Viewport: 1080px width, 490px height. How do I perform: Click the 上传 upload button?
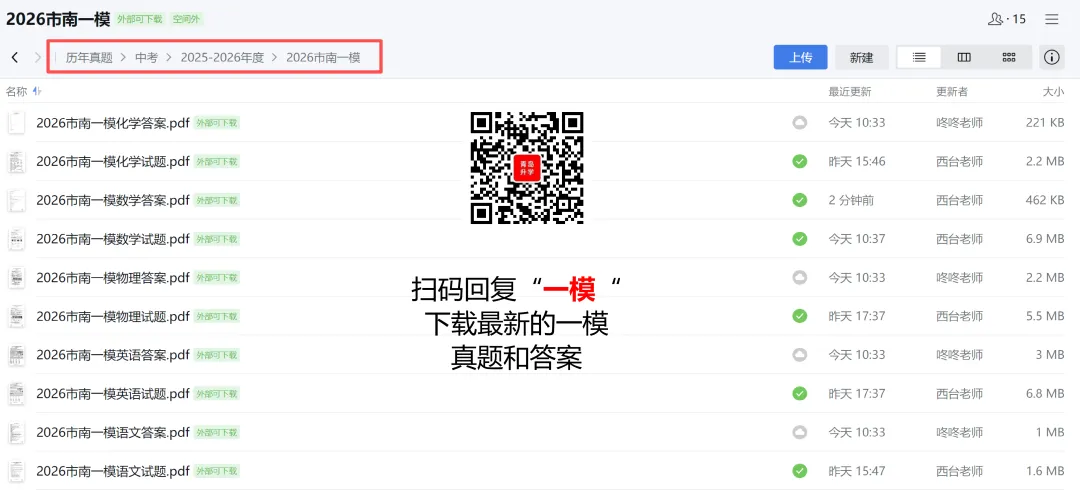(x=800, y=57)
